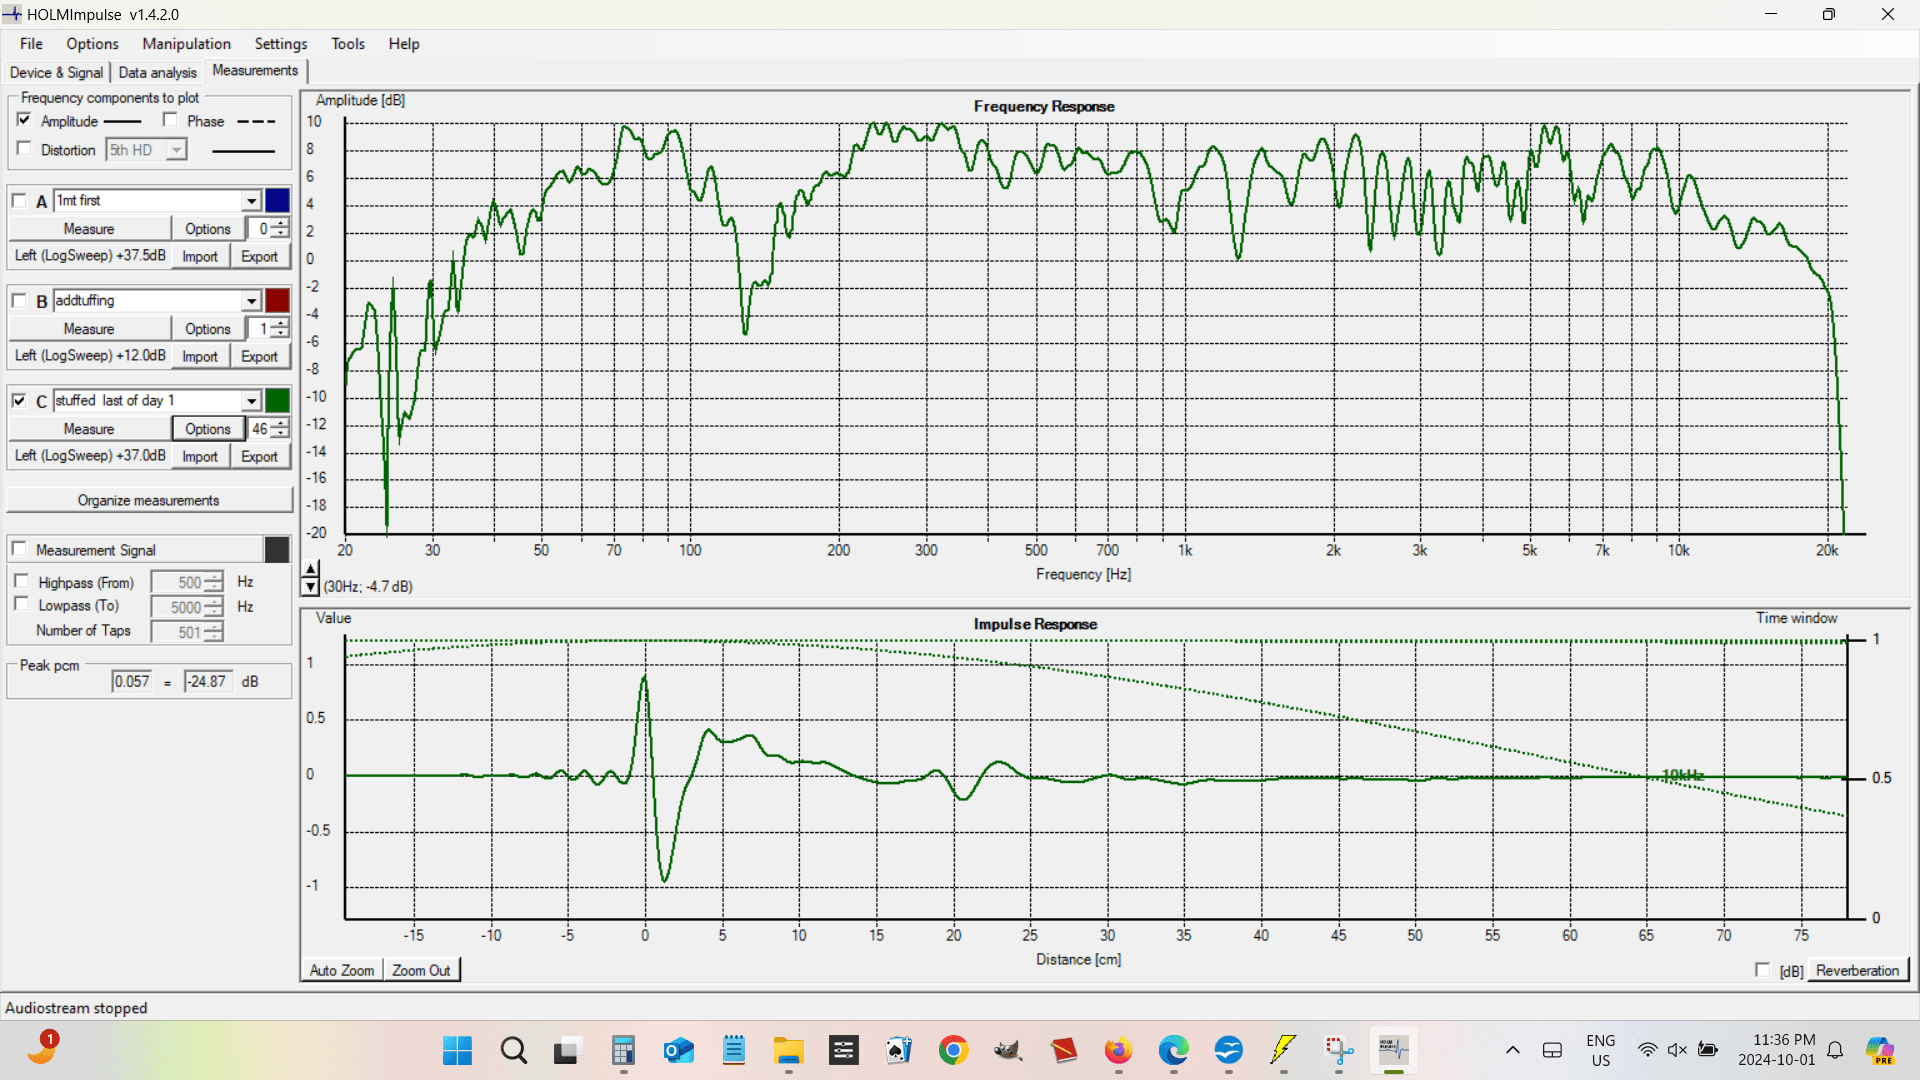Adjust the measurement C number stepper
This screenshot has height=1080, width=1920.
click(x=281, y=428)
